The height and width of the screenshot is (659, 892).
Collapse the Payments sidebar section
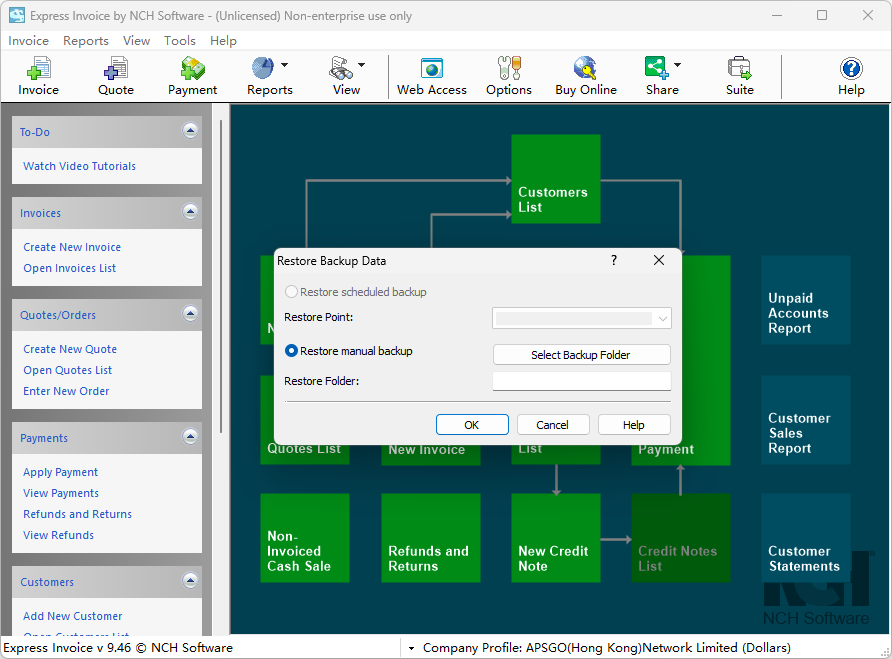[190, 436]
